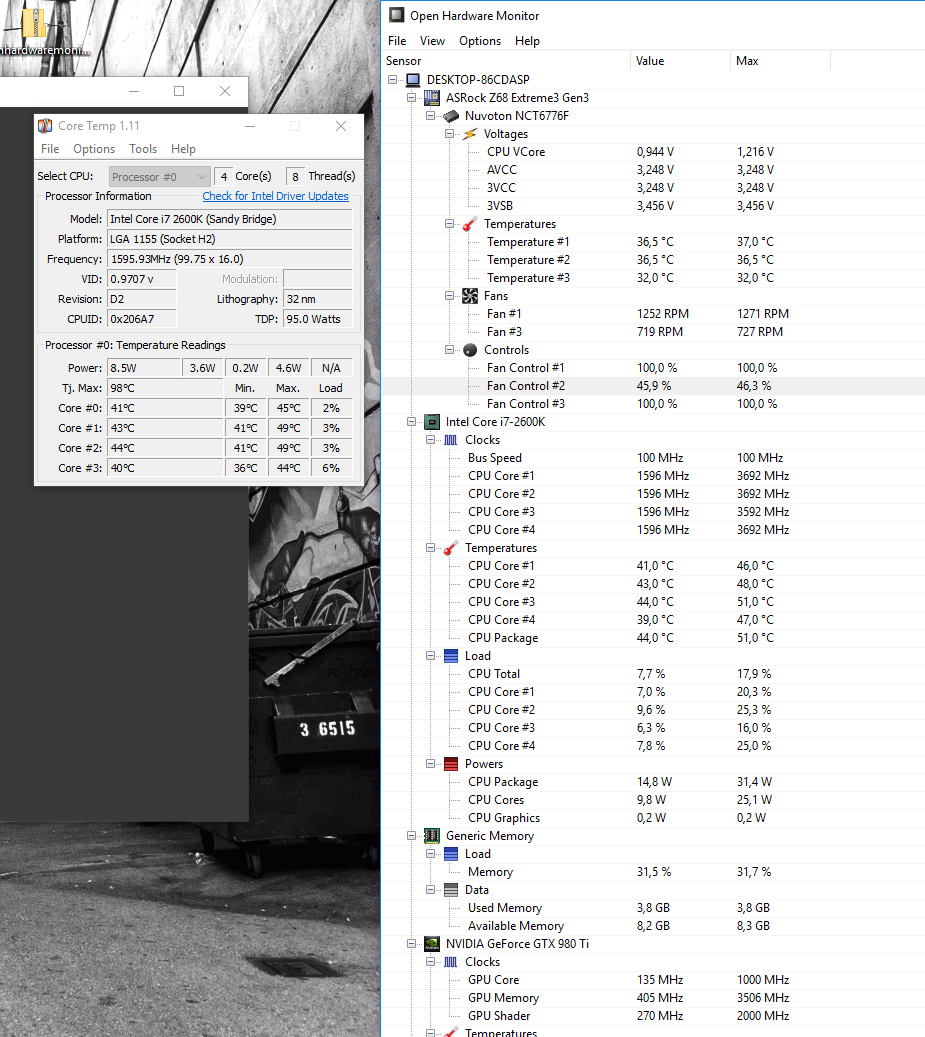This screenshot has width=925, height=1037.
Task: Collapse the CPU Powers group
Action: [x=430, y=764]
